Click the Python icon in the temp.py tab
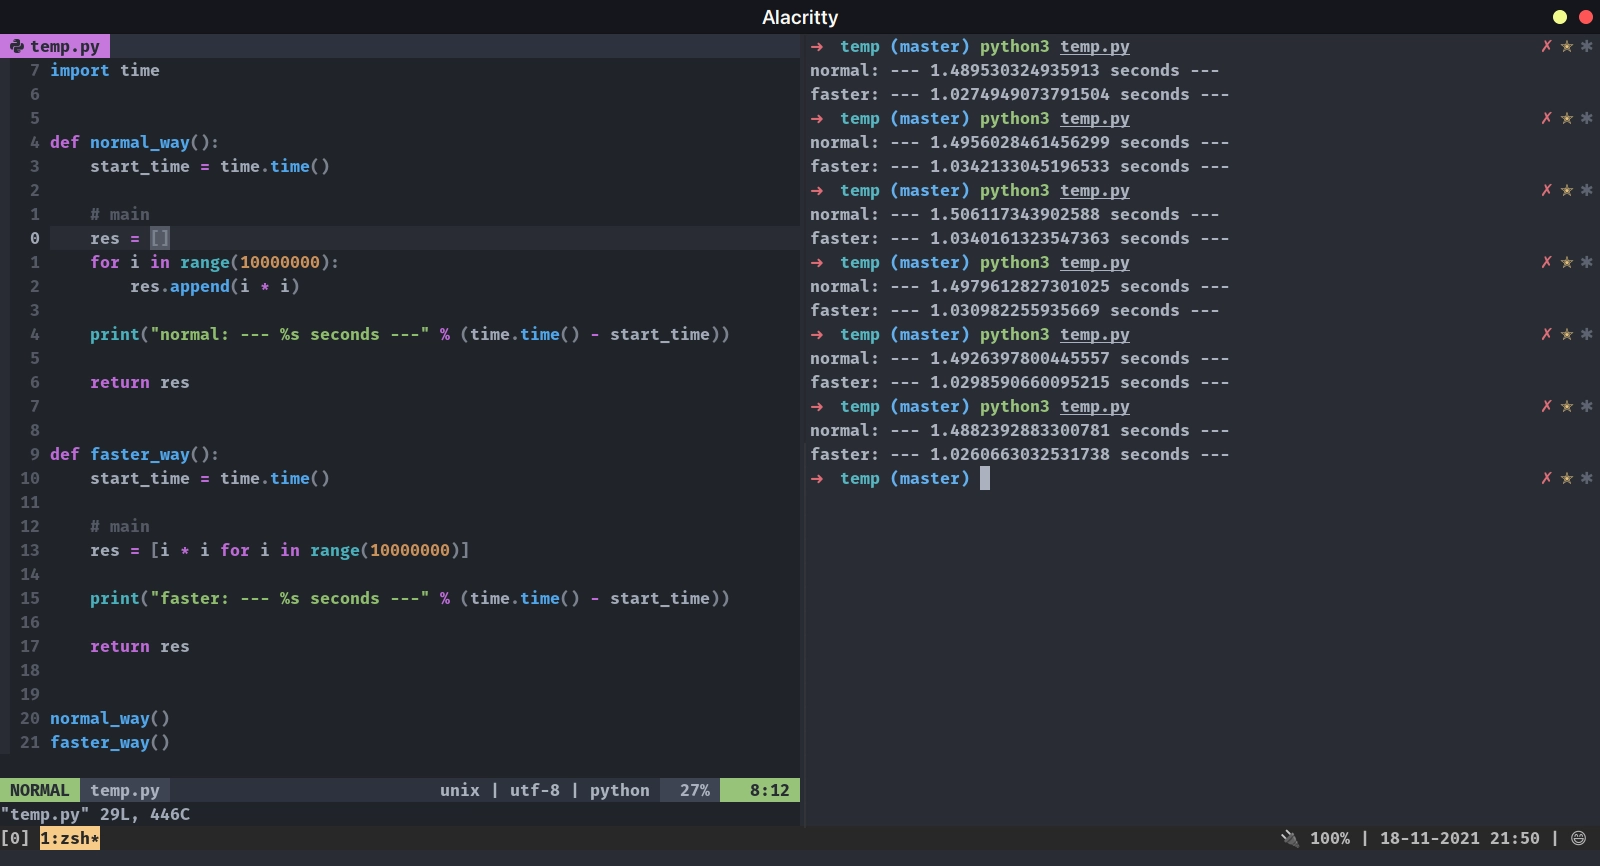1600x866 pixels. 16,46
